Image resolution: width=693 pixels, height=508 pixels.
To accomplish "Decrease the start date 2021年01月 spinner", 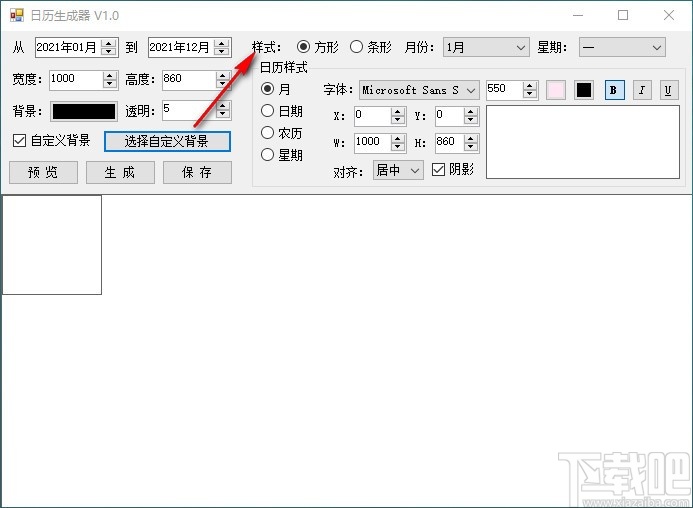I will [109, 51].
